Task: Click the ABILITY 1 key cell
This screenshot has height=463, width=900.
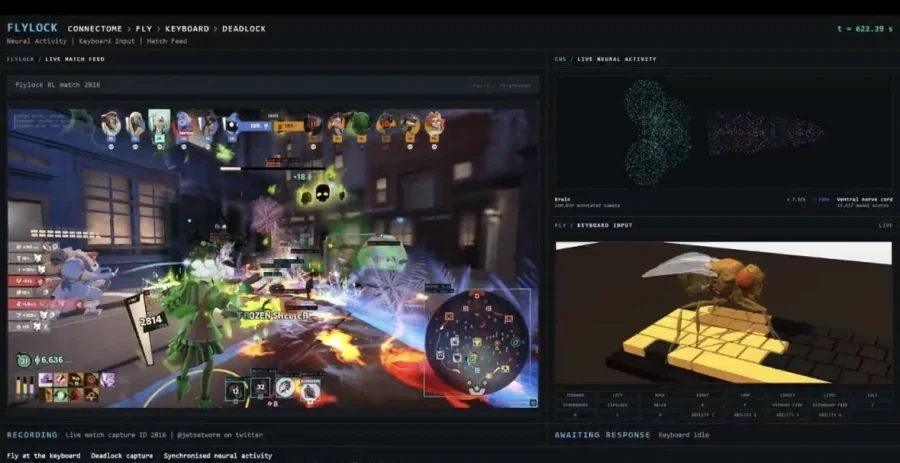Action: coord(702,415)
